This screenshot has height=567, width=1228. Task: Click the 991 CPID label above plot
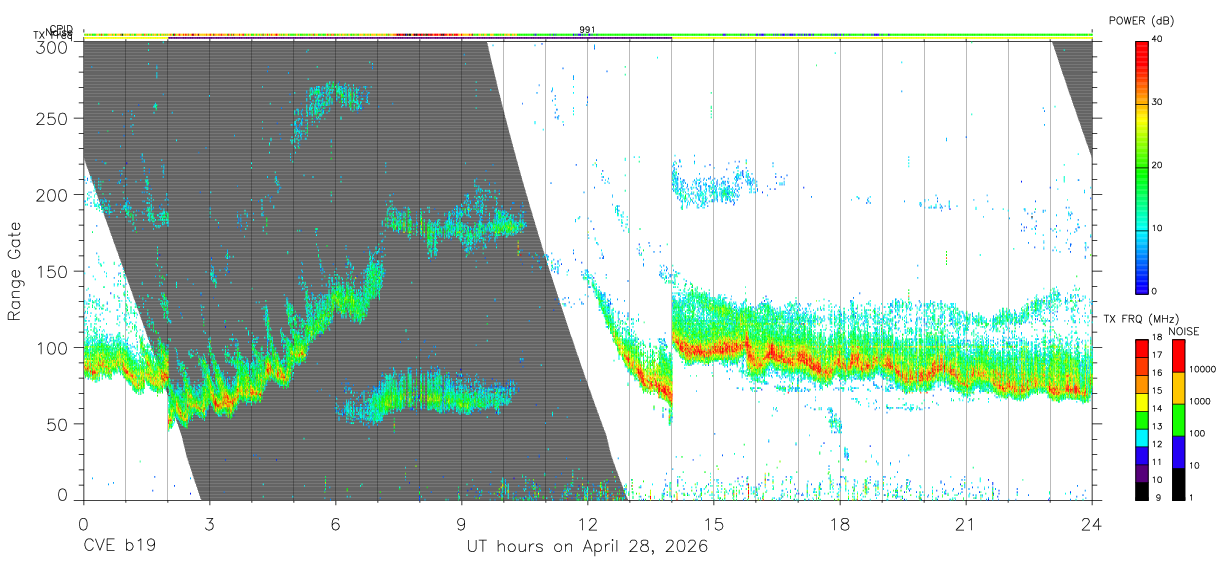pos(587,30)
